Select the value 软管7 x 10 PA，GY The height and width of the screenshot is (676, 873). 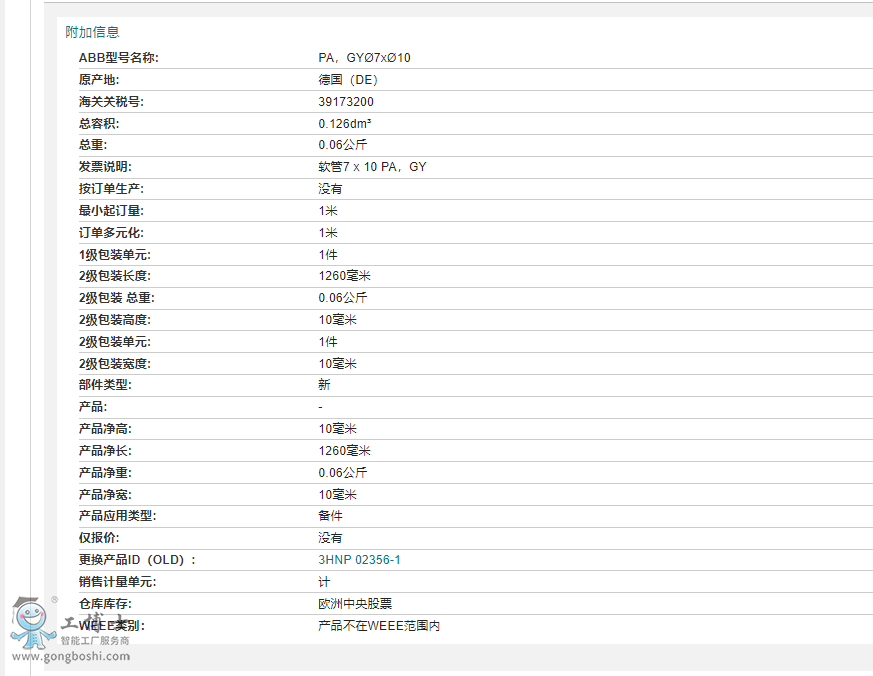(372, 166)
